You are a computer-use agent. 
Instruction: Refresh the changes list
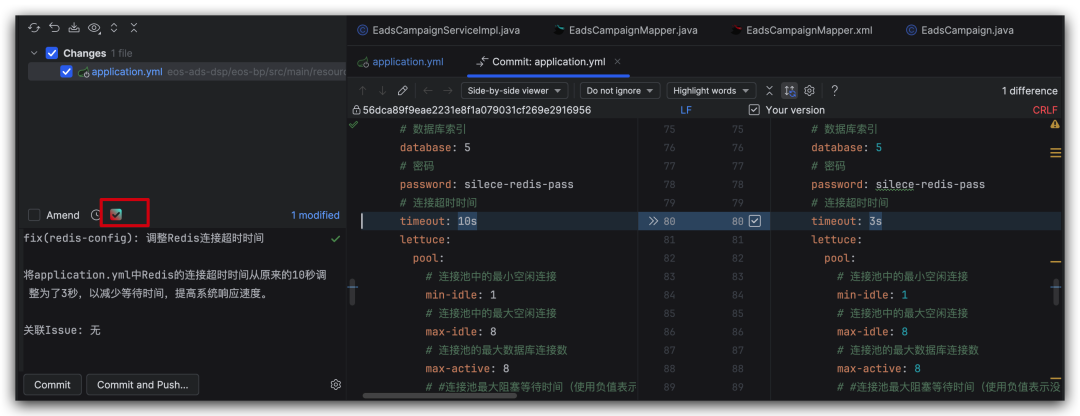click(33, 28)
